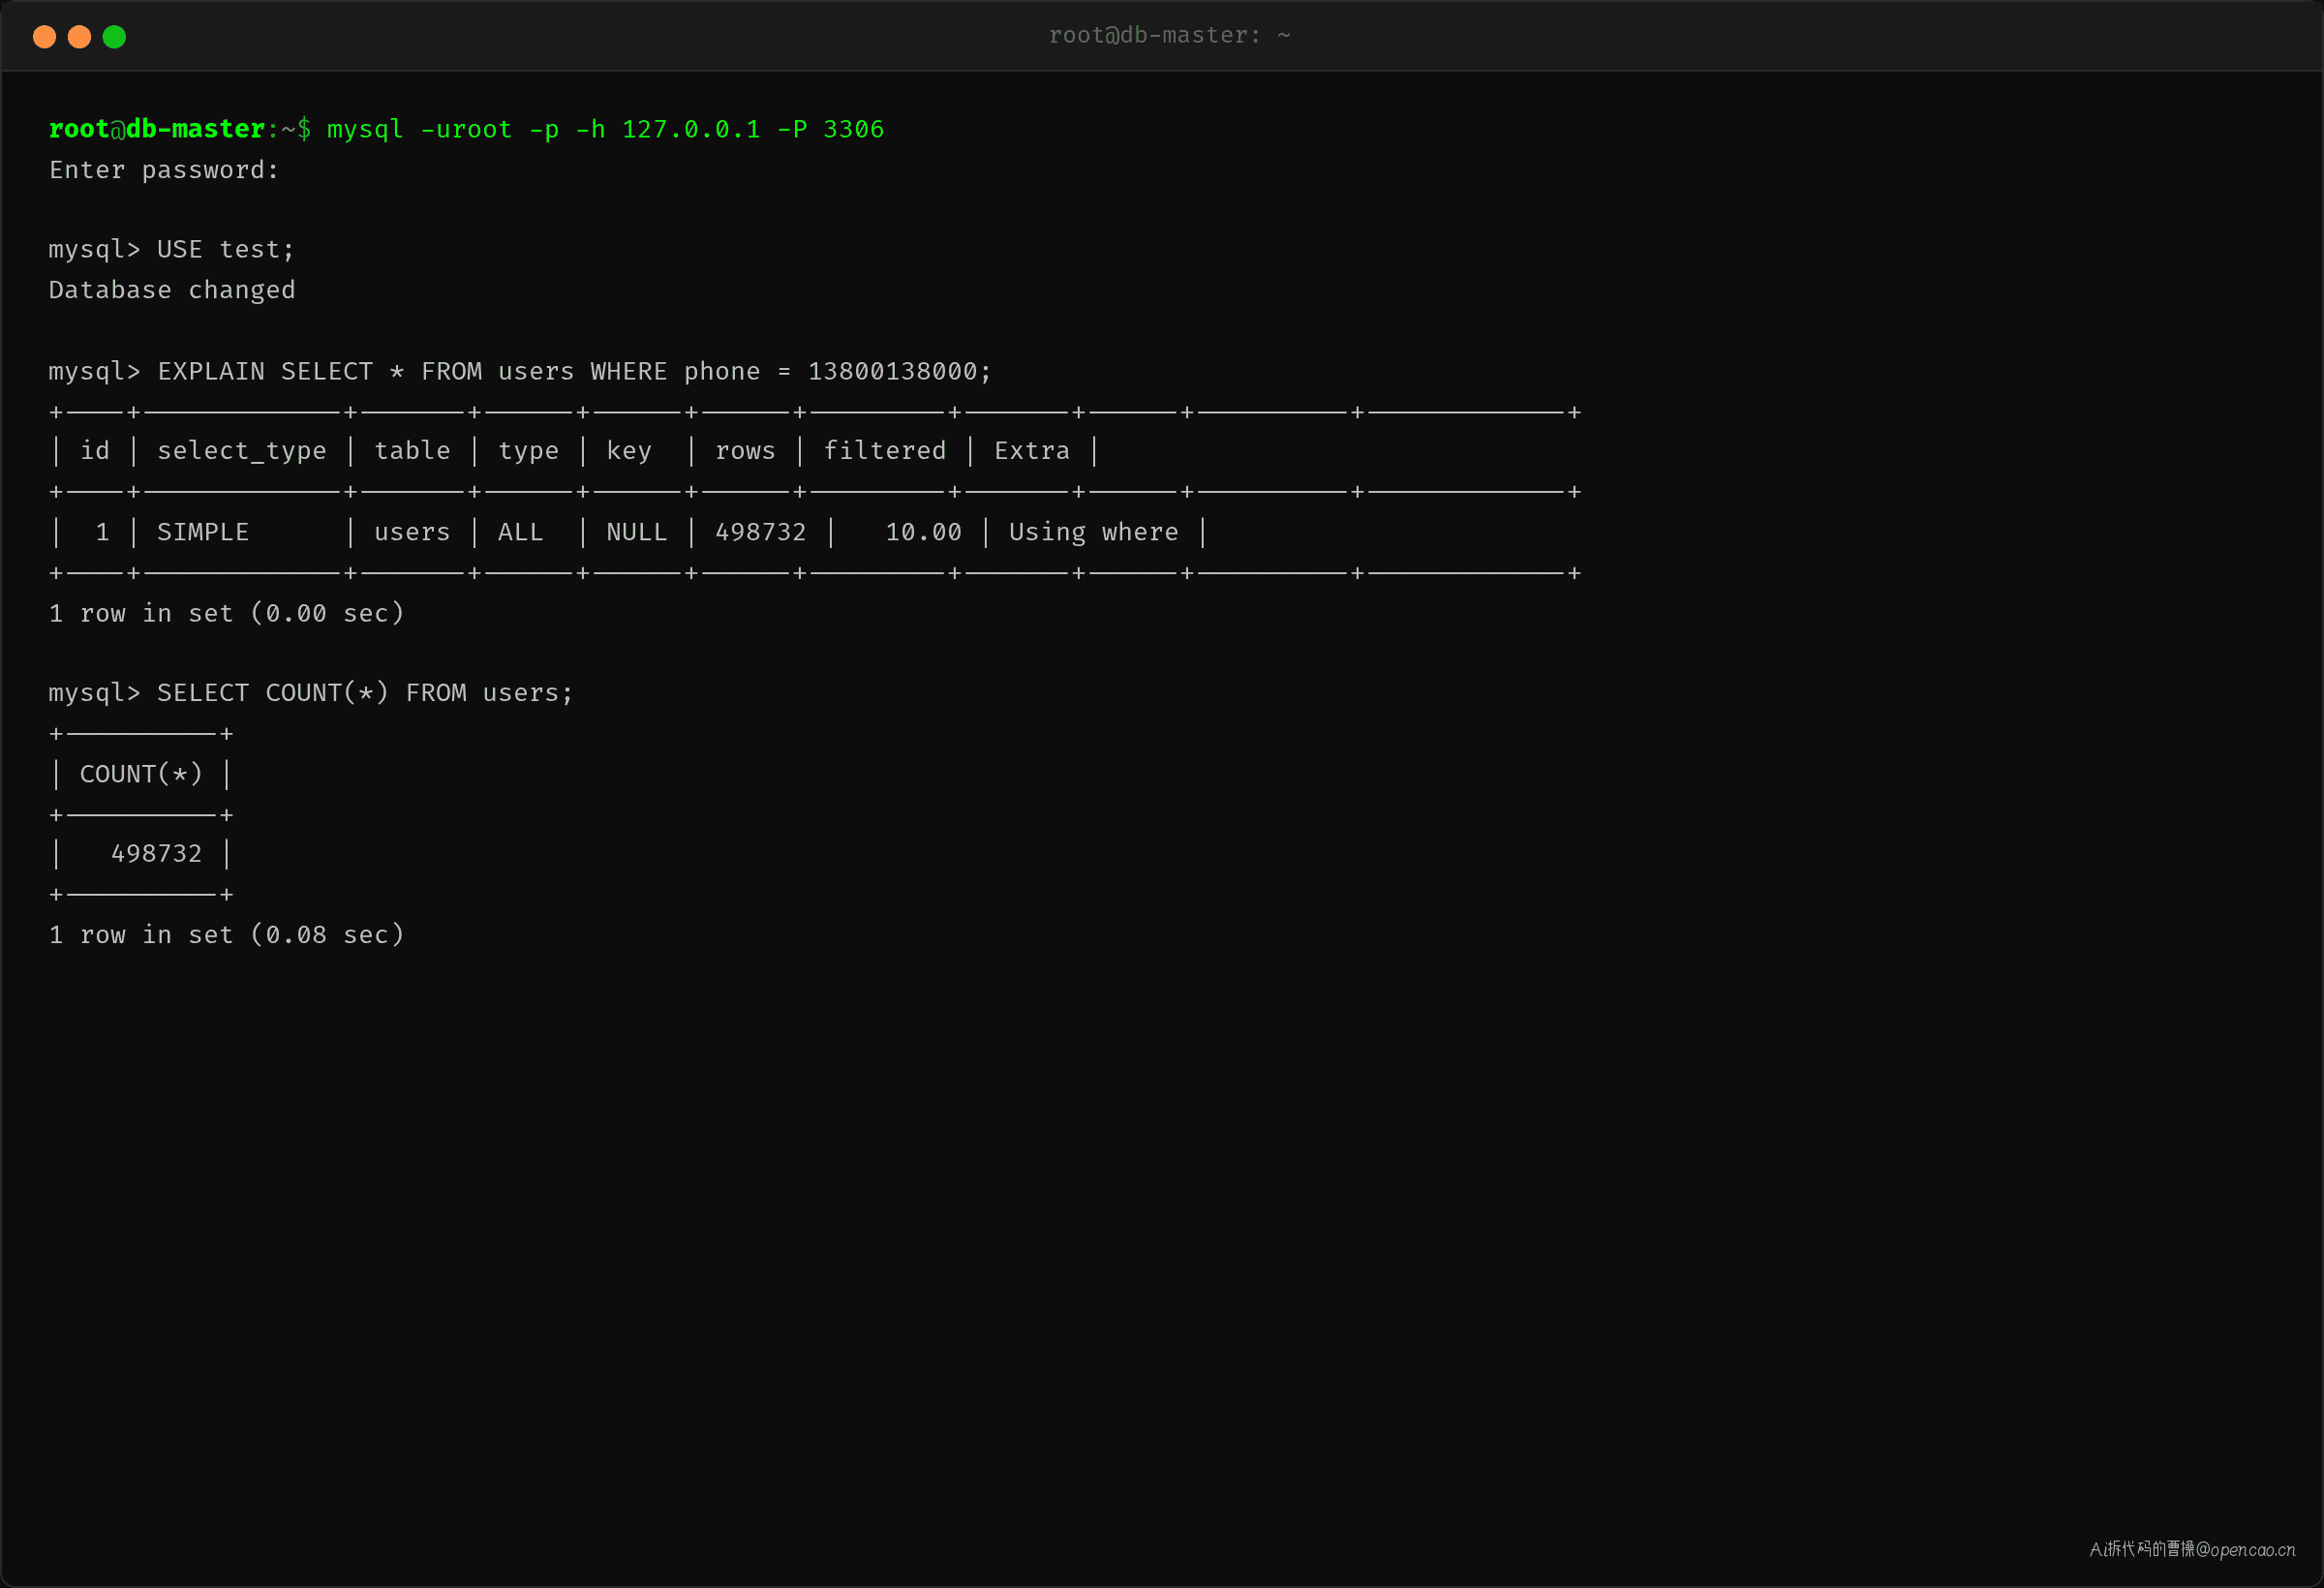Click the red close window button
Viewport: 2324px width, 1588px height.
coord(44,37)
